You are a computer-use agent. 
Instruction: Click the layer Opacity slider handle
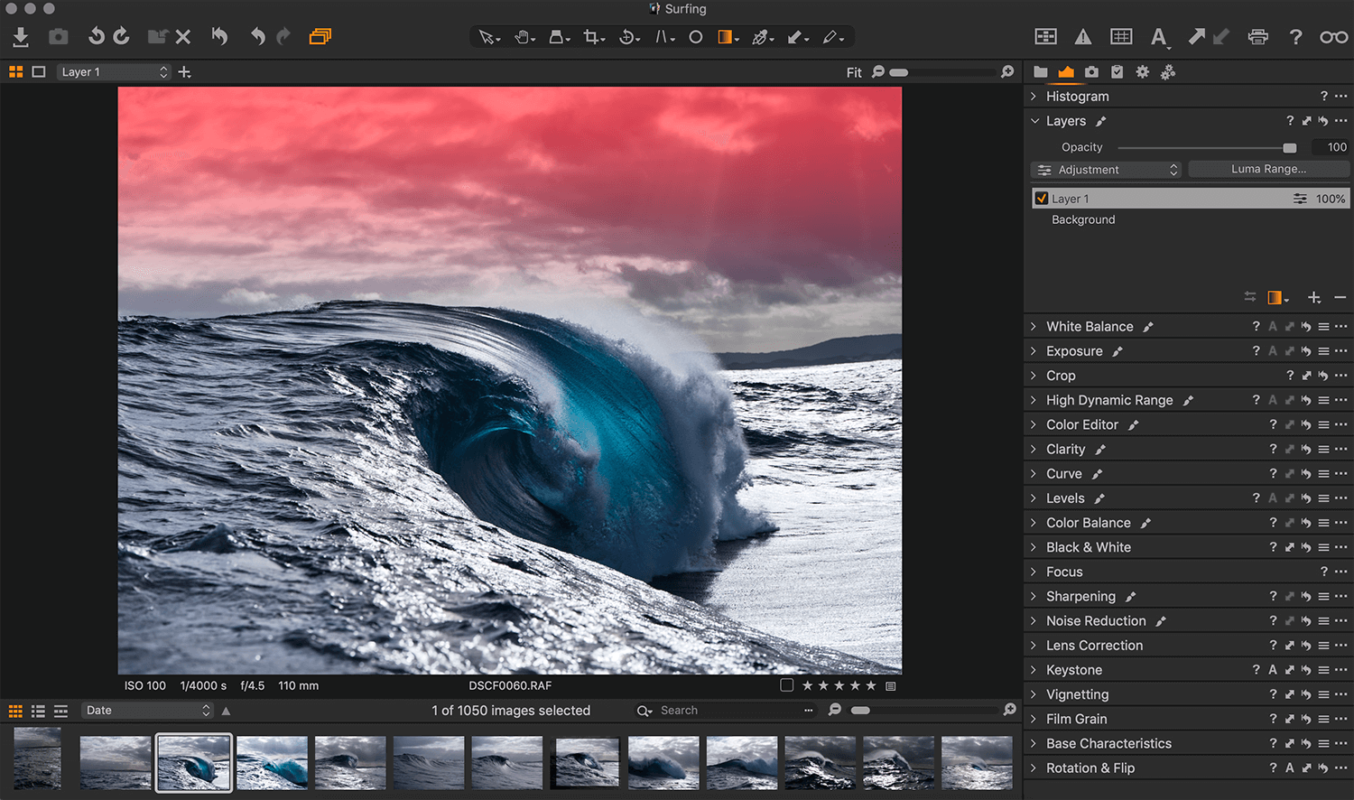1289,147
